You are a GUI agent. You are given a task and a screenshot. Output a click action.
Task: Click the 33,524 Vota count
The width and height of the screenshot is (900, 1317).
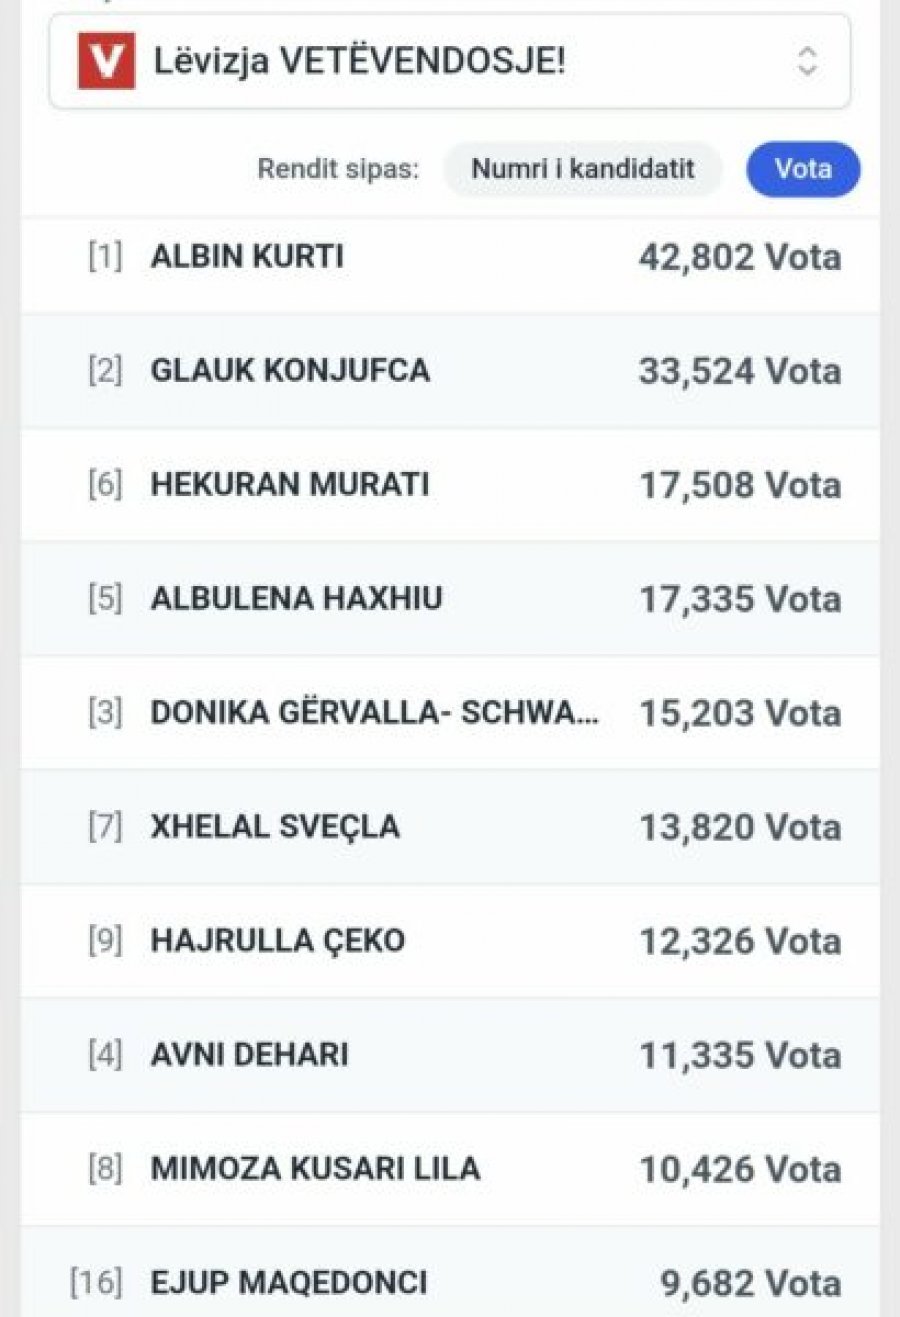[x=740, y=372]
